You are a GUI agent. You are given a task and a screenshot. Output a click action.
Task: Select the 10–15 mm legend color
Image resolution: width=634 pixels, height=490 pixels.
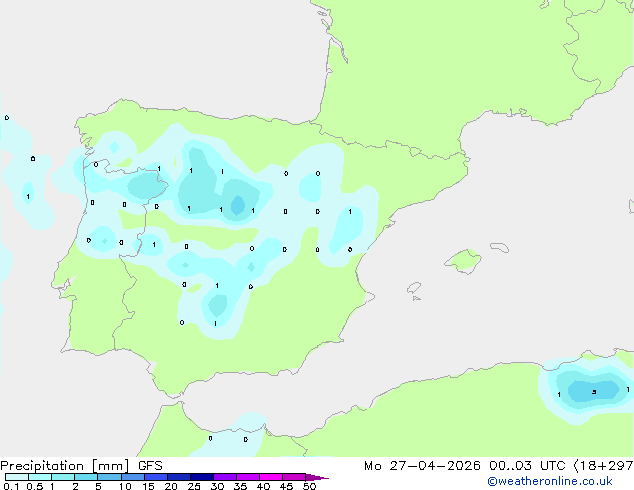click(133, 477)
